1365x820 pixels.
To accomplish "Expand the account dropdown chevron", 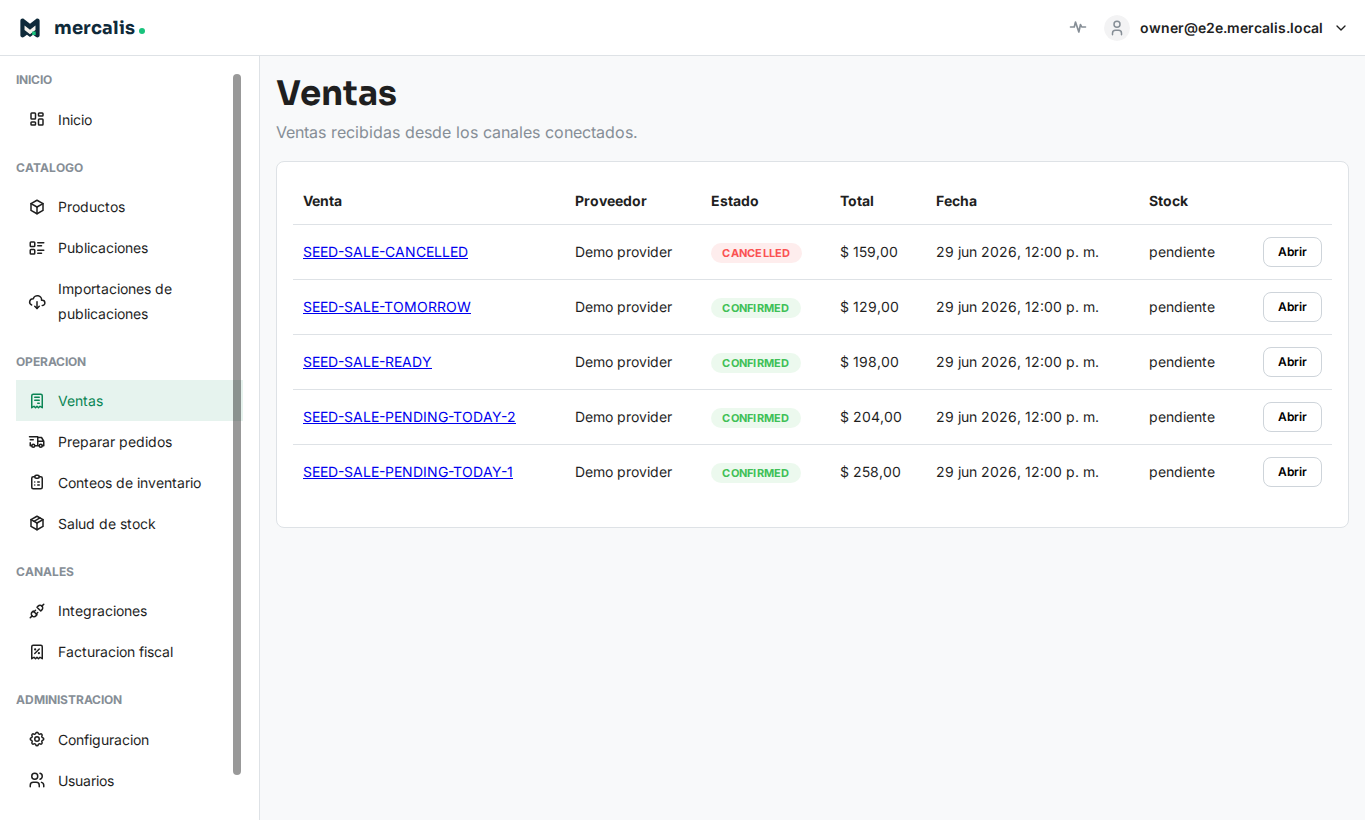I will [1341, 28].
